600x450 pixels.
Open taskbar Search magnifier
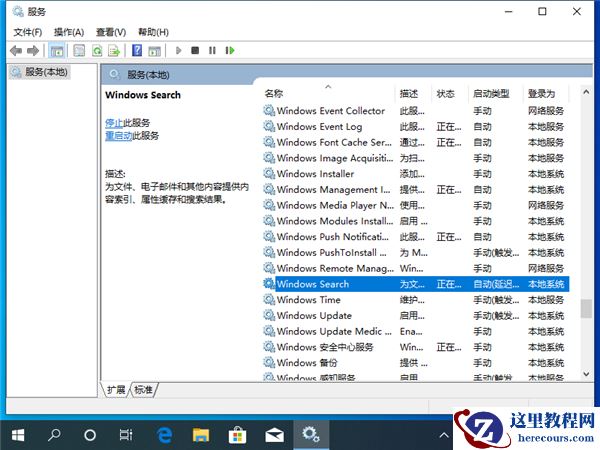point(54,435)
